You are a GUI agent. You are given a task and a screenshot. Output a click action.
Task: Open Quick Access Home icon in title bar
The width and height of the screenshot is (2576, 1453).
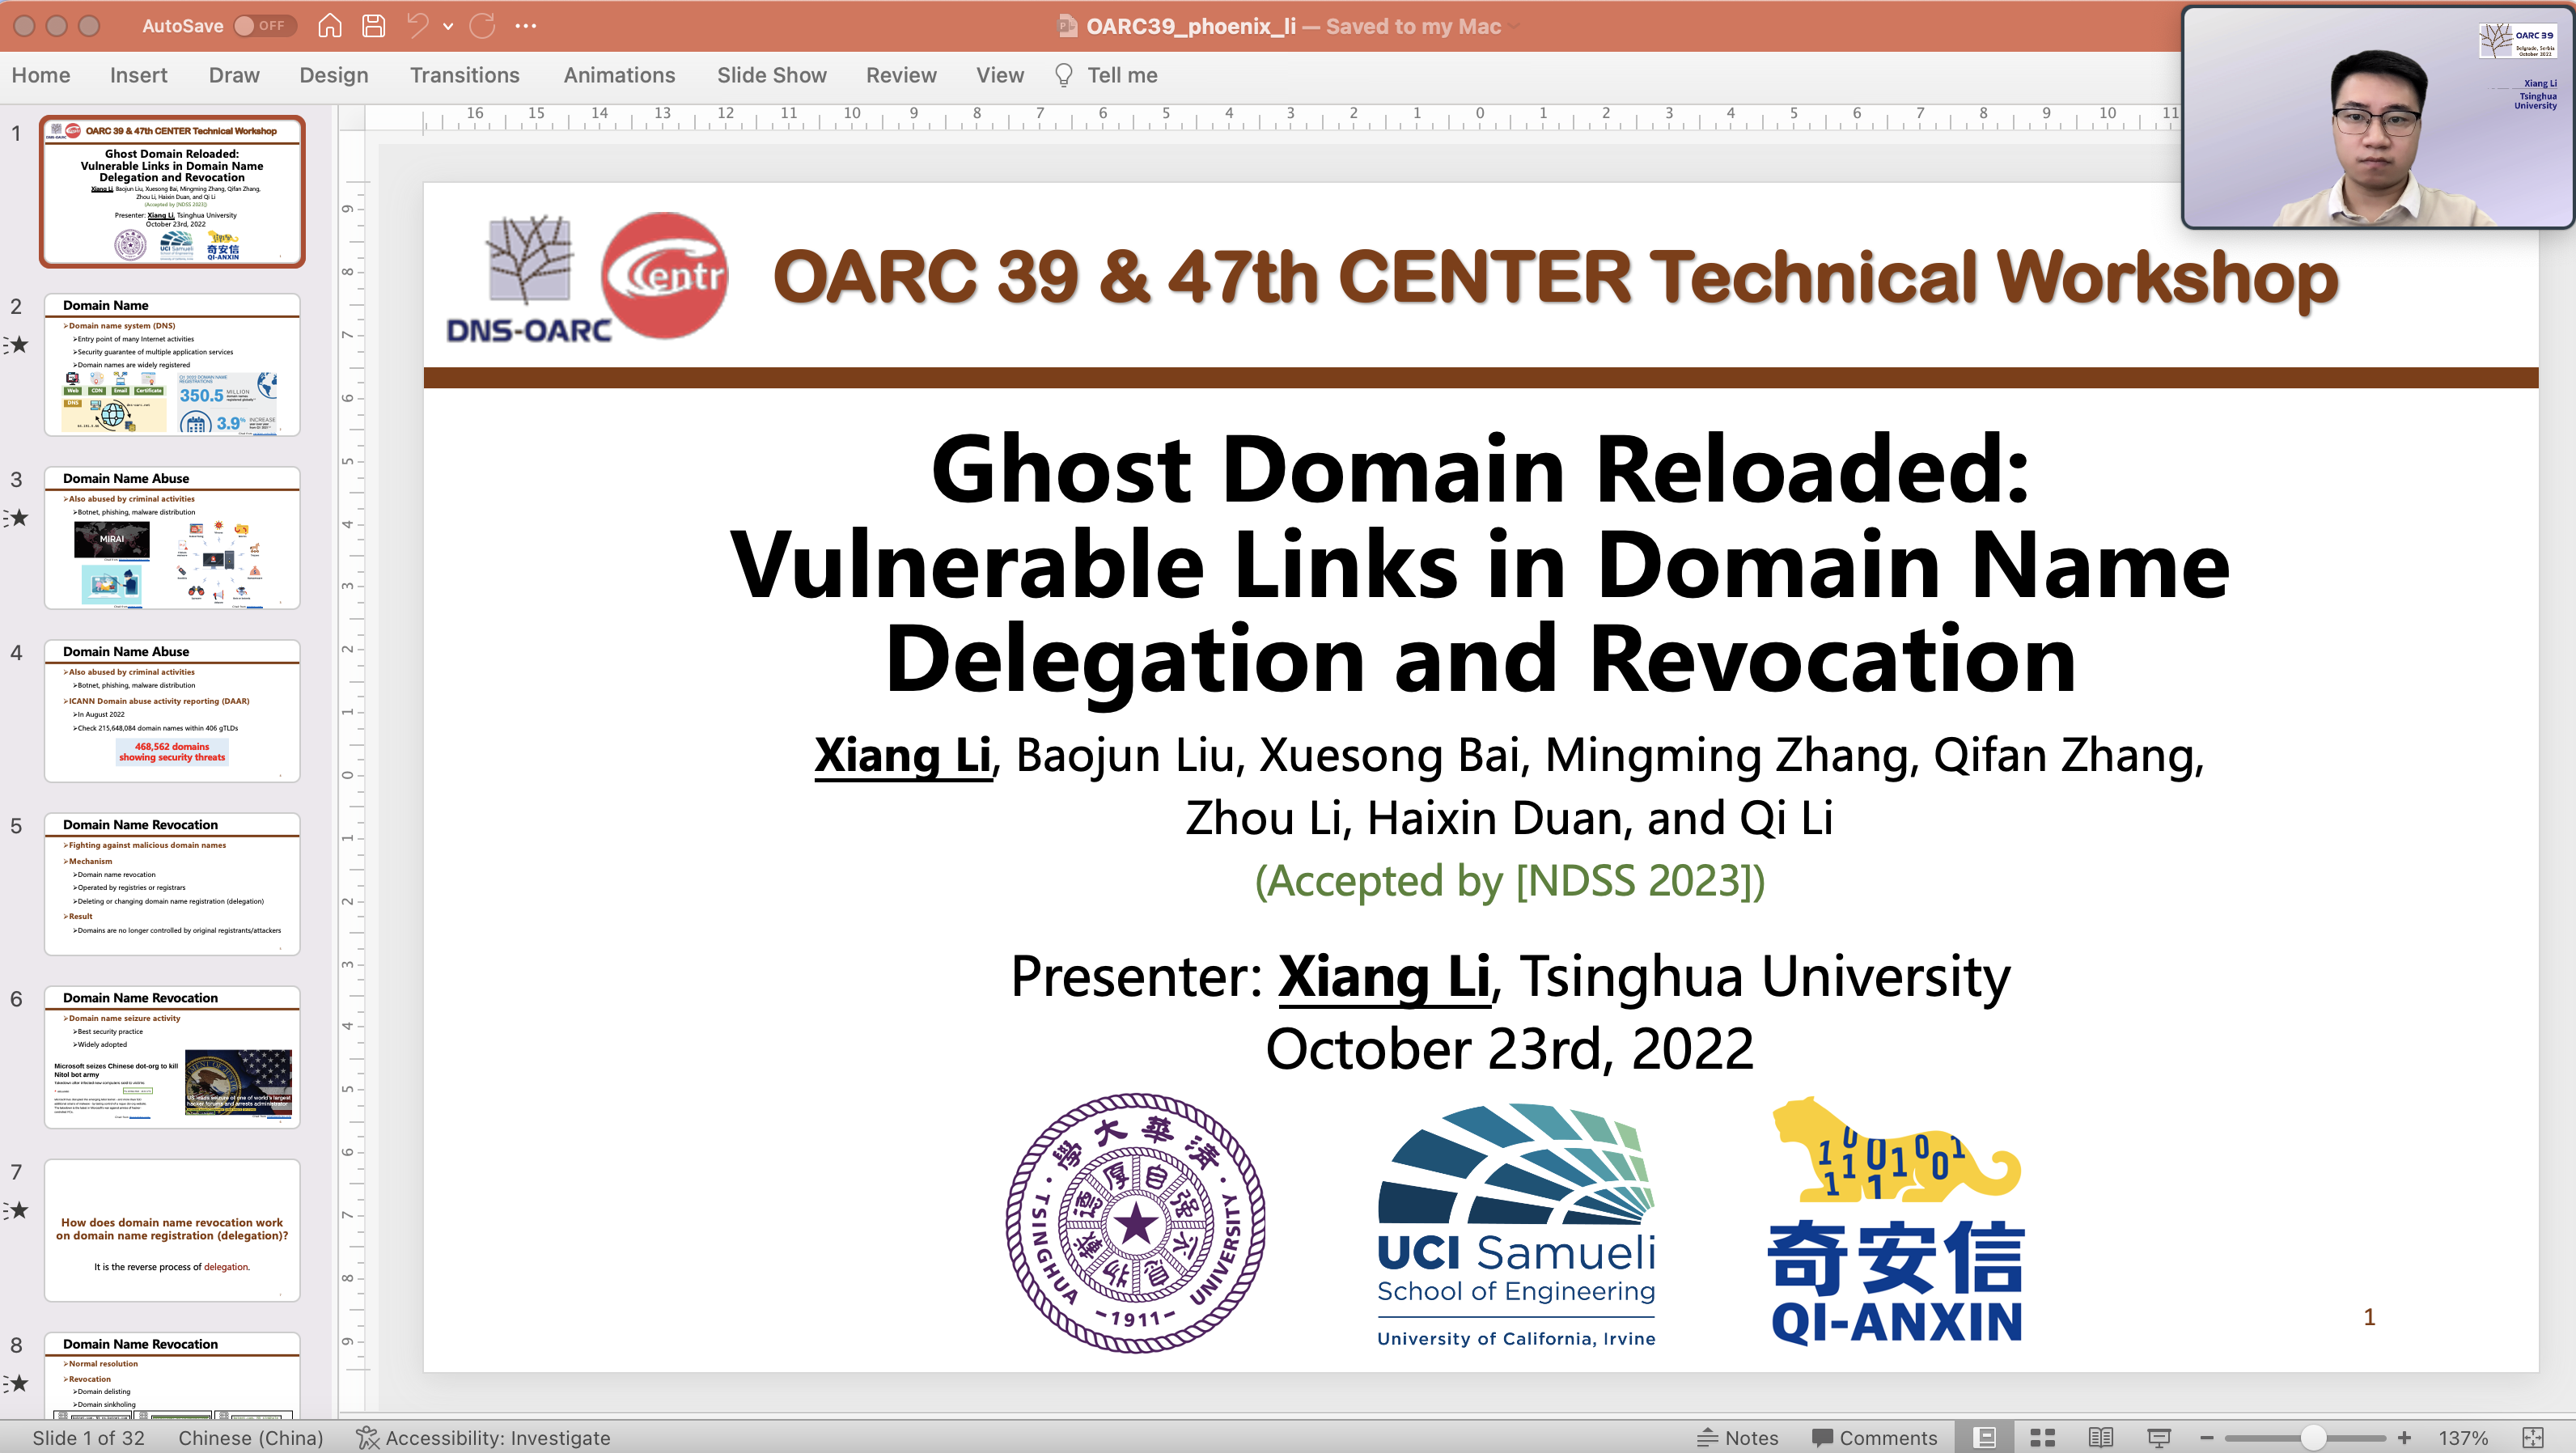pos(329,26)
